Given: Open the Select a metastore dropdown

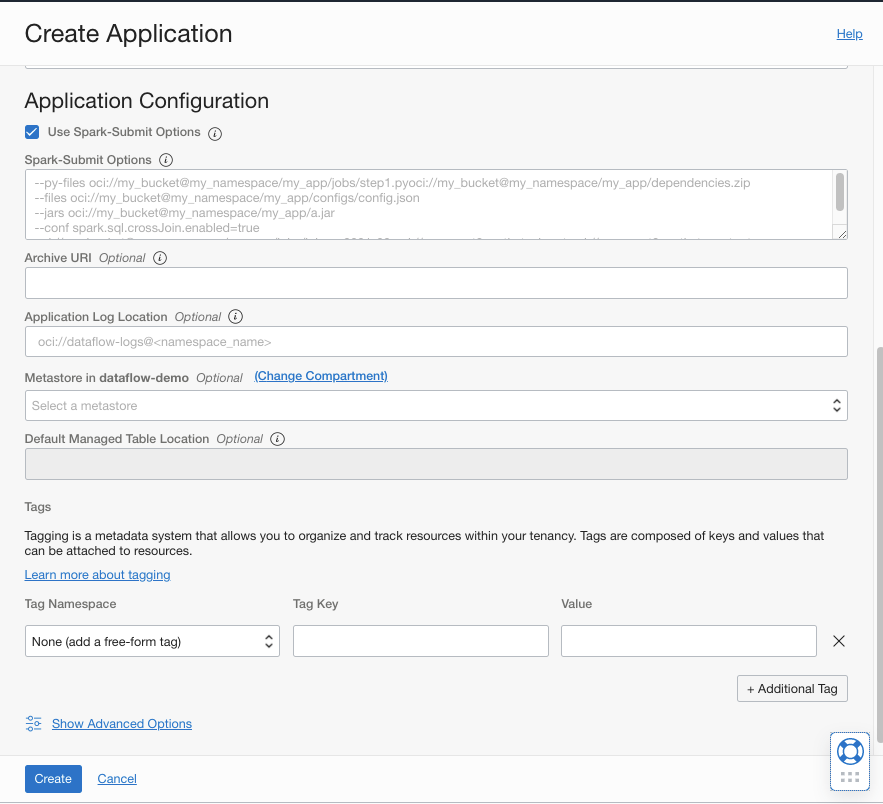Looking at the screenshot, I should tap(436, 405).
